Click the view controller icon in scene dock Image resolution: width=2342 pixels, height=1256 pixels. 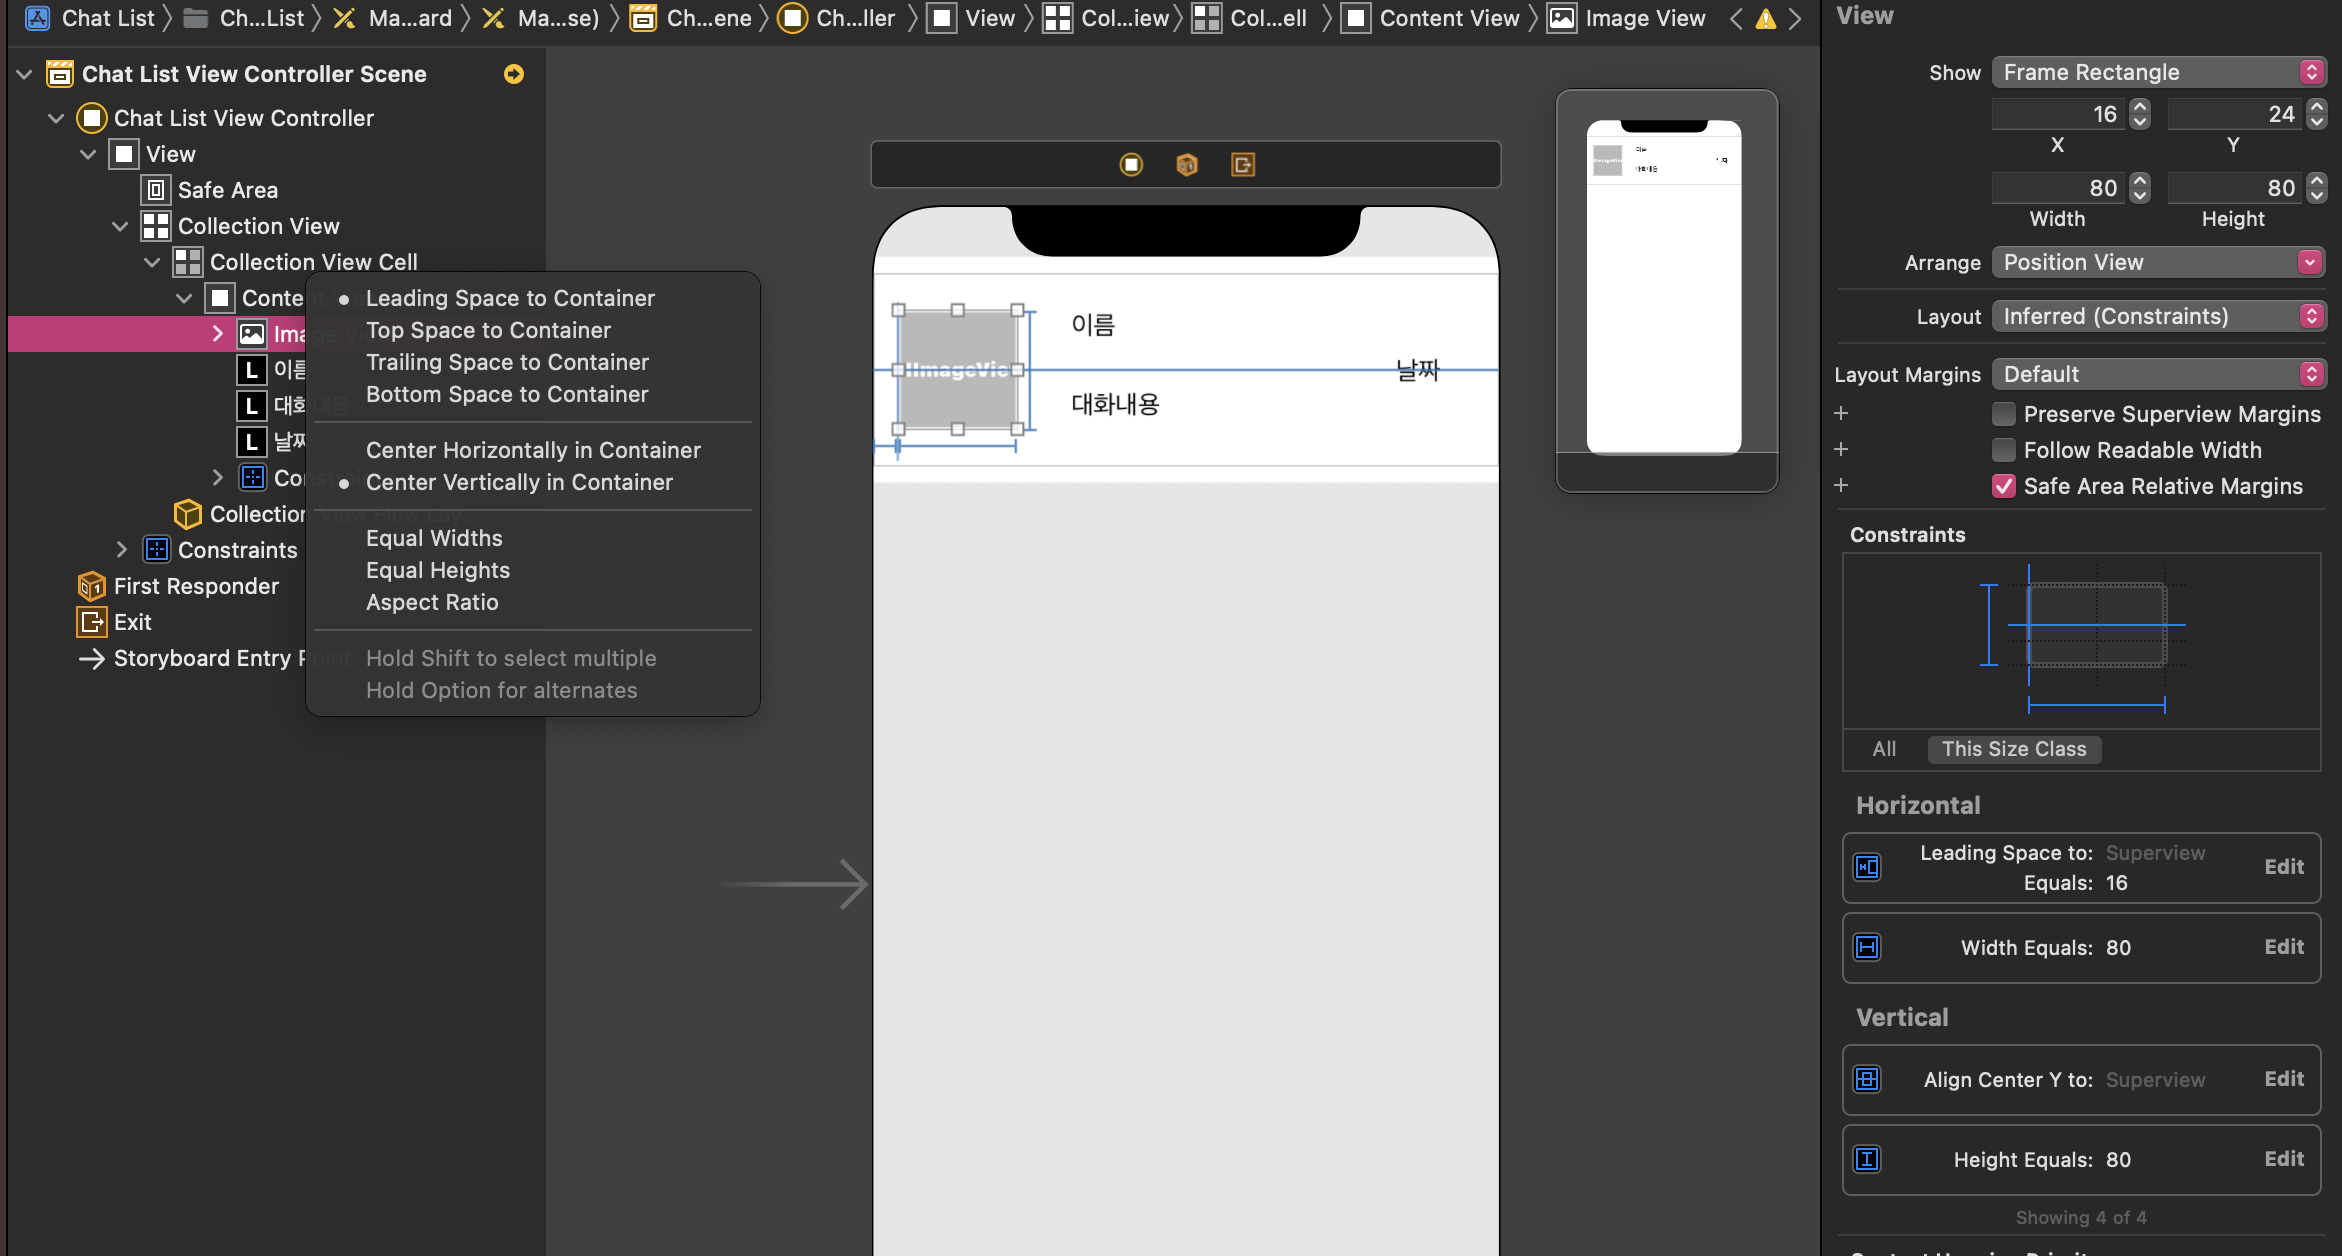[1131, 165]
